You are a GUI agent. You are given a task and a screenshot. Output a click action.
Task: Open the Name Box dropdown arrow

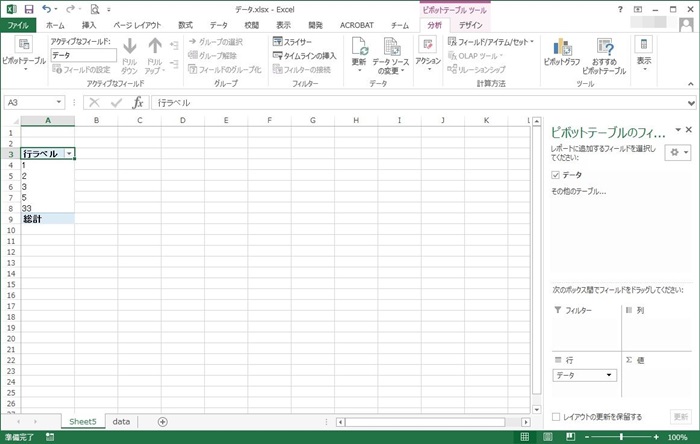pyautogui.click(x=58, y=103)
